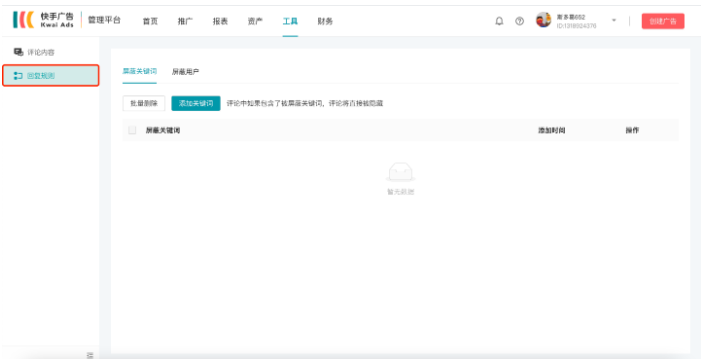
Task: Click the 屏蔽关键词 column header
Action: (x=163, y=130)
